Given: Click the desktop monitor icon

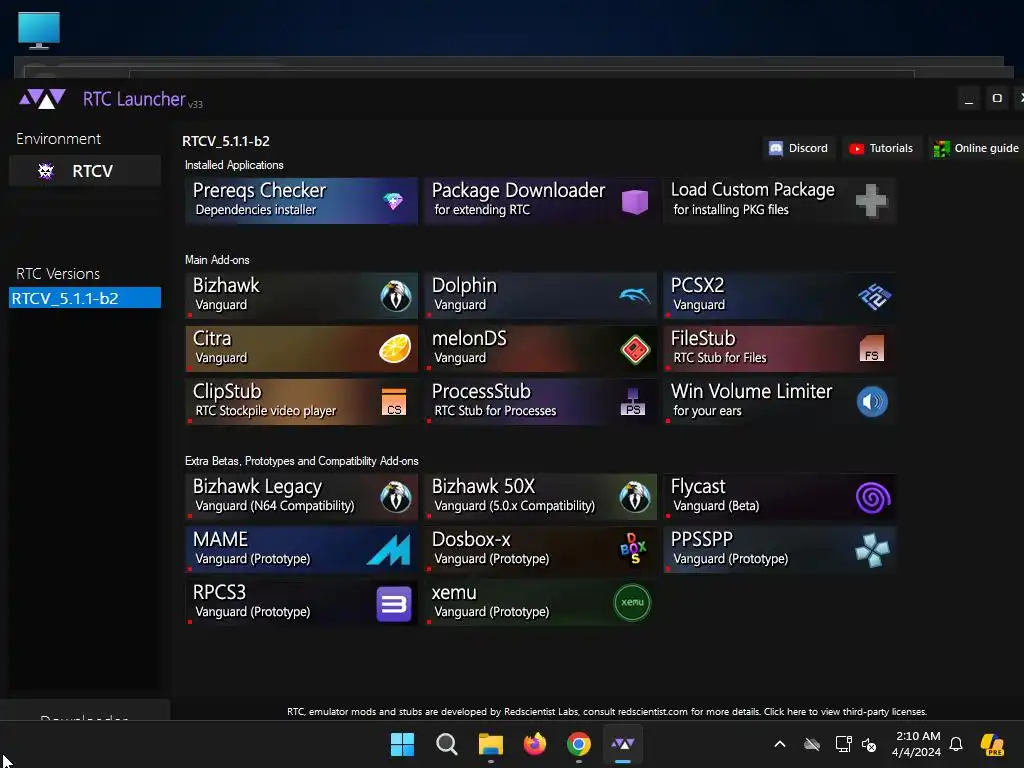Looking at the screenshot, I should click(x=39, y=31).
